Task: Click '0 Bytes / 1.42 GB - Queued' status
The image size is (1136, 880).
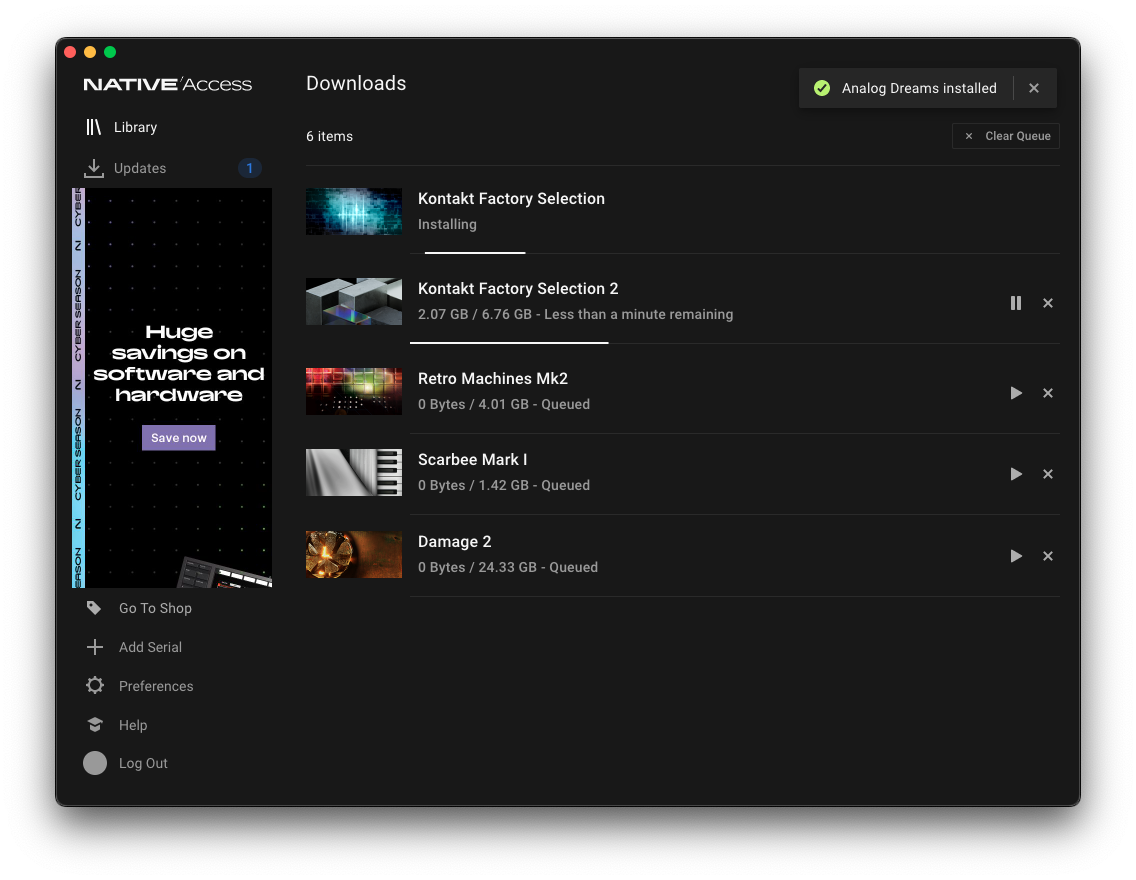Action: [x=504, y=485]
